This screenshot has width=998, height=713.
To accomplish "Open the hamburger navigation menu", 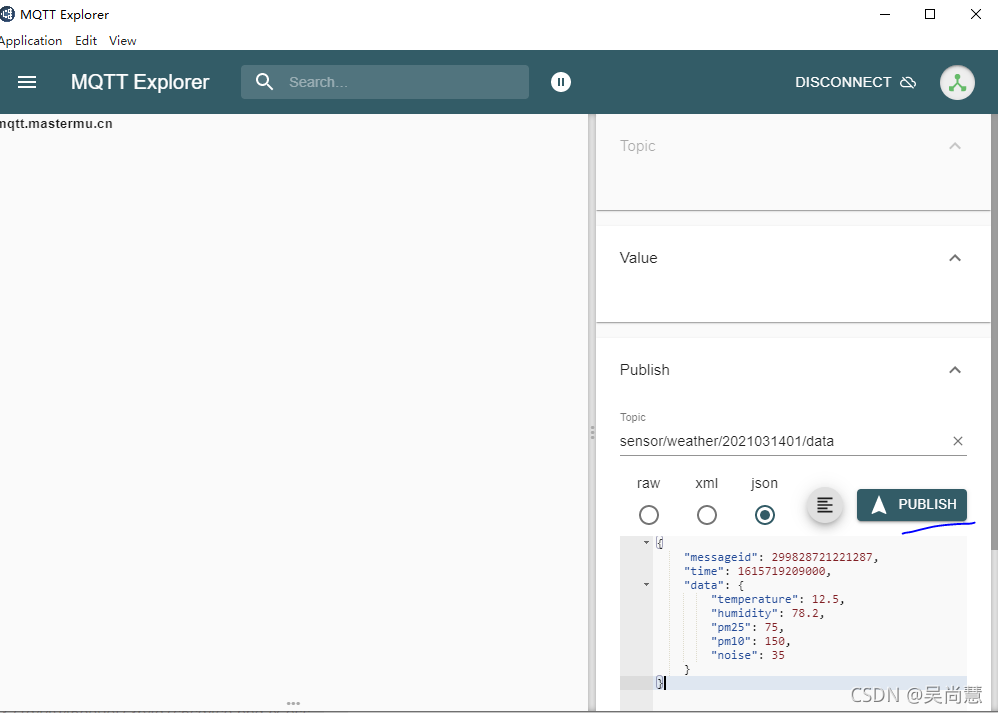I will pos(27,82).
